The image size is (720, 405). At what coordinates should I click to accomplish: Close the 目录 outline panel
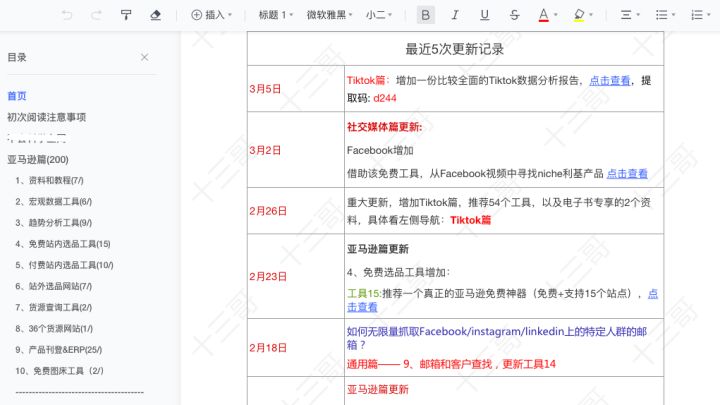(x=144, y=58)
